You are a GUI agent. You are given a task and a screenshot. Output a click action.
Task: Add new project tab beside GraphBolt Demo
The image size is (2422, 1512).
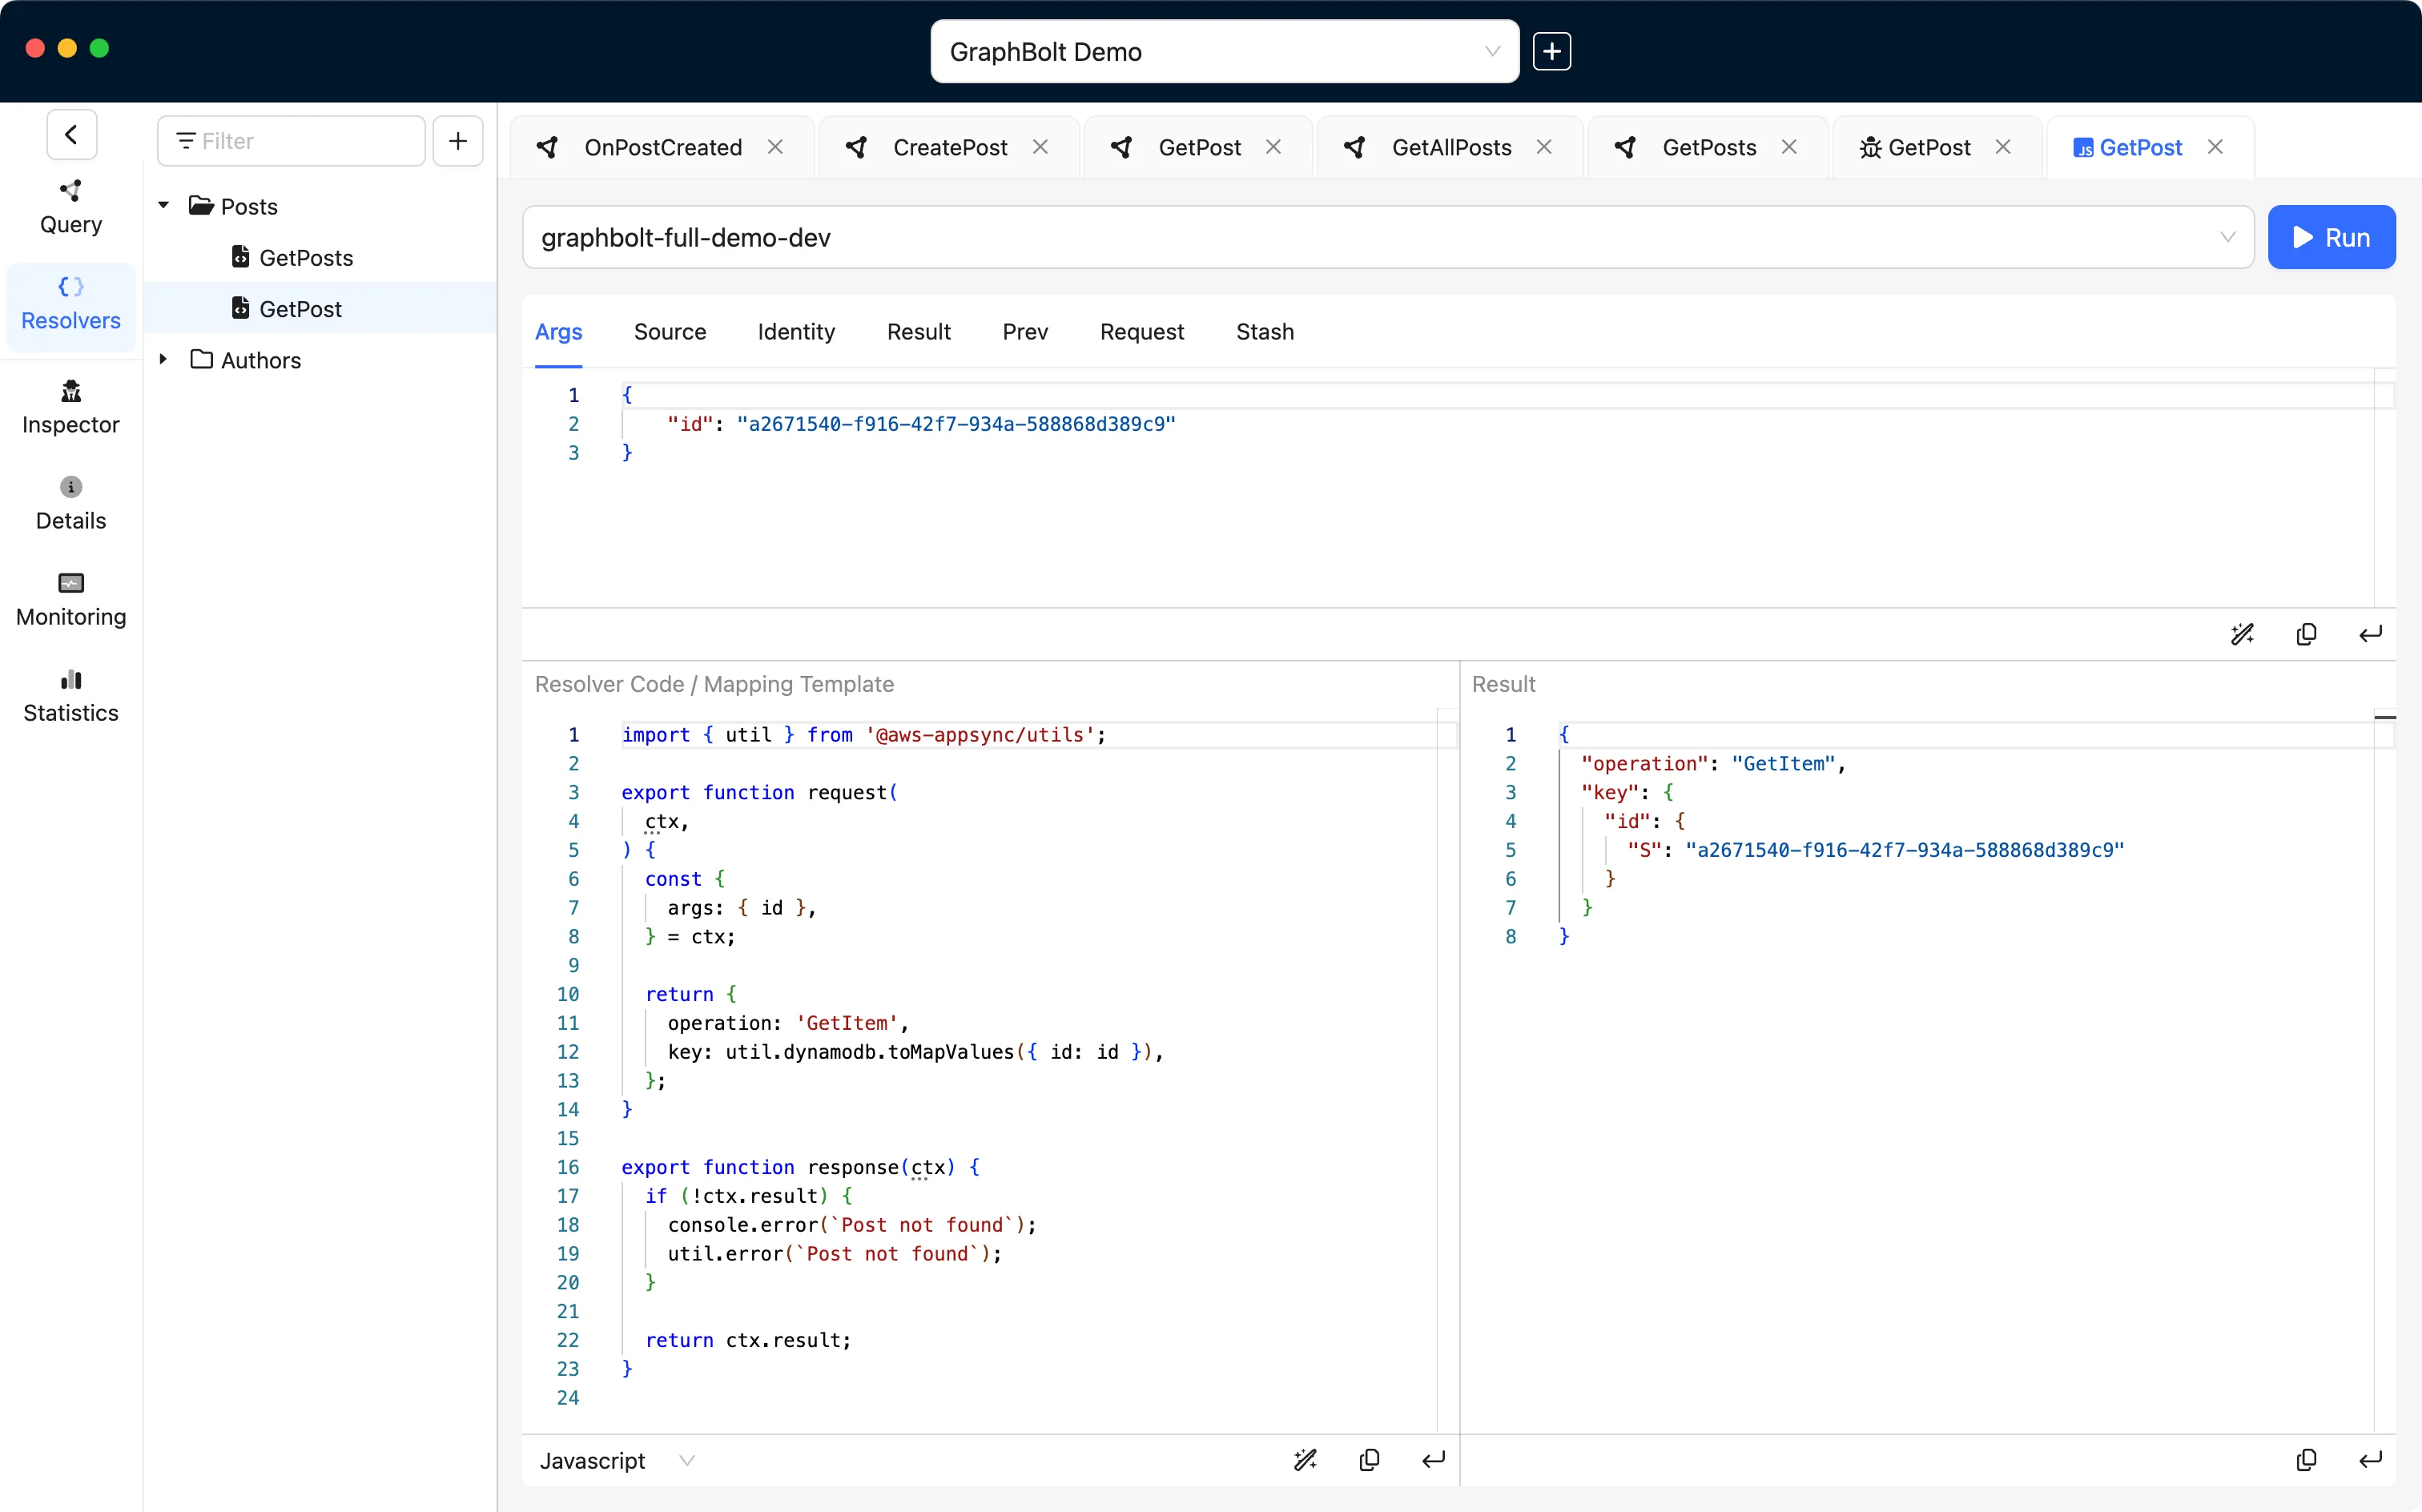tap(1551, 51)
